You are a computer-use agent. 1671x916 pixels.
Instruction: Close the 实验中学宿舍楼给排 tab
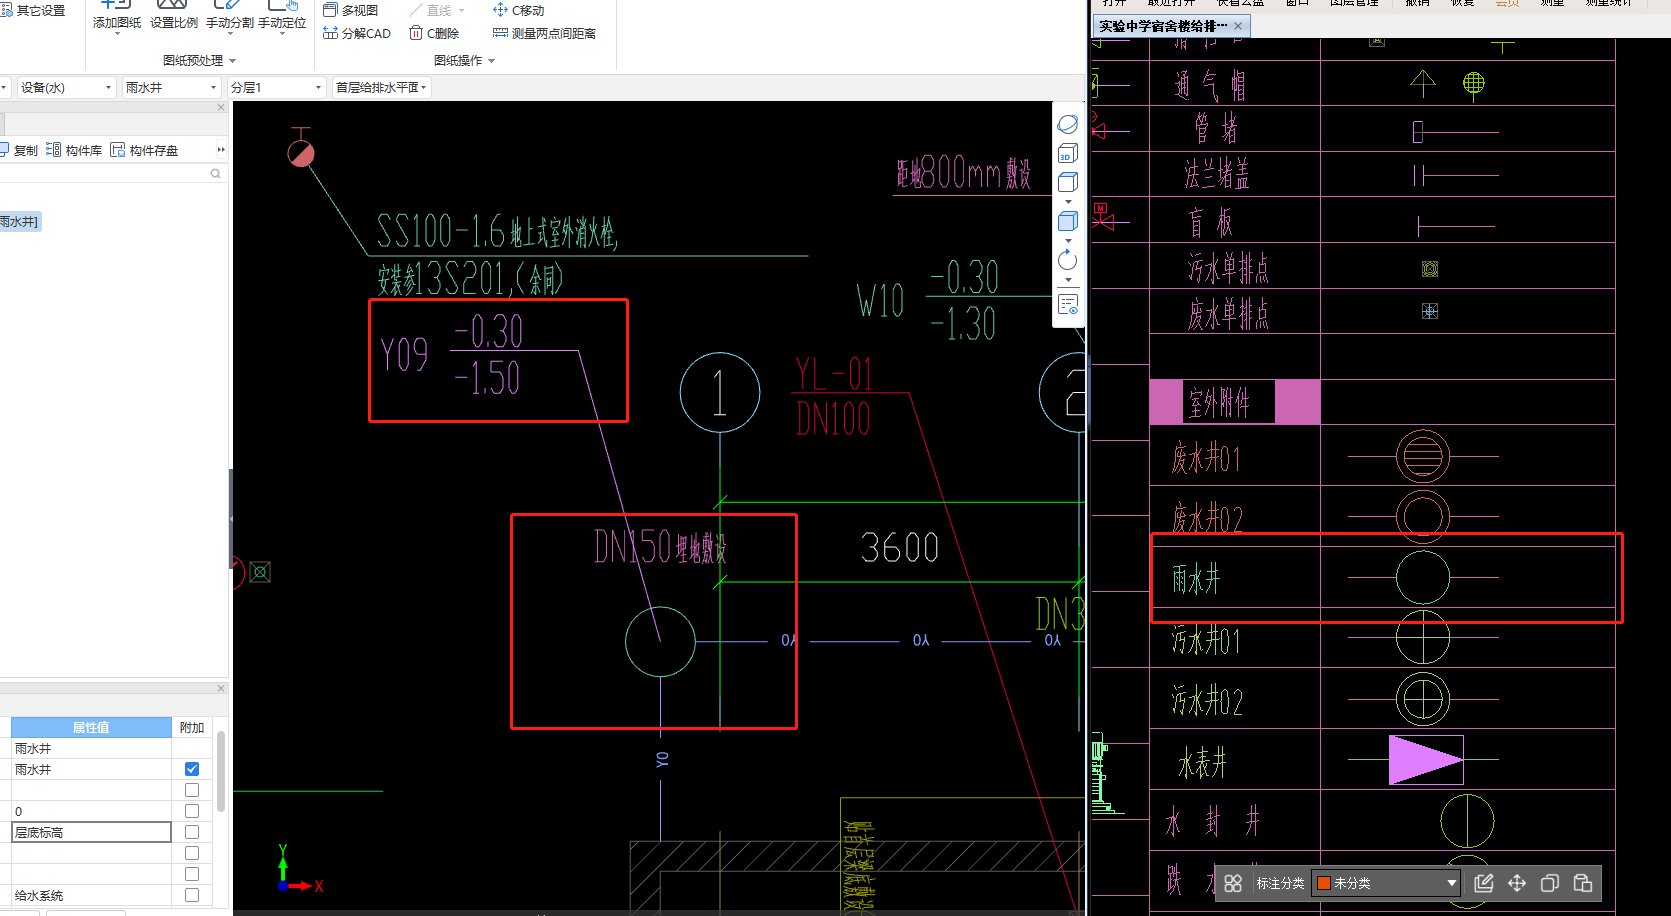1238,26
